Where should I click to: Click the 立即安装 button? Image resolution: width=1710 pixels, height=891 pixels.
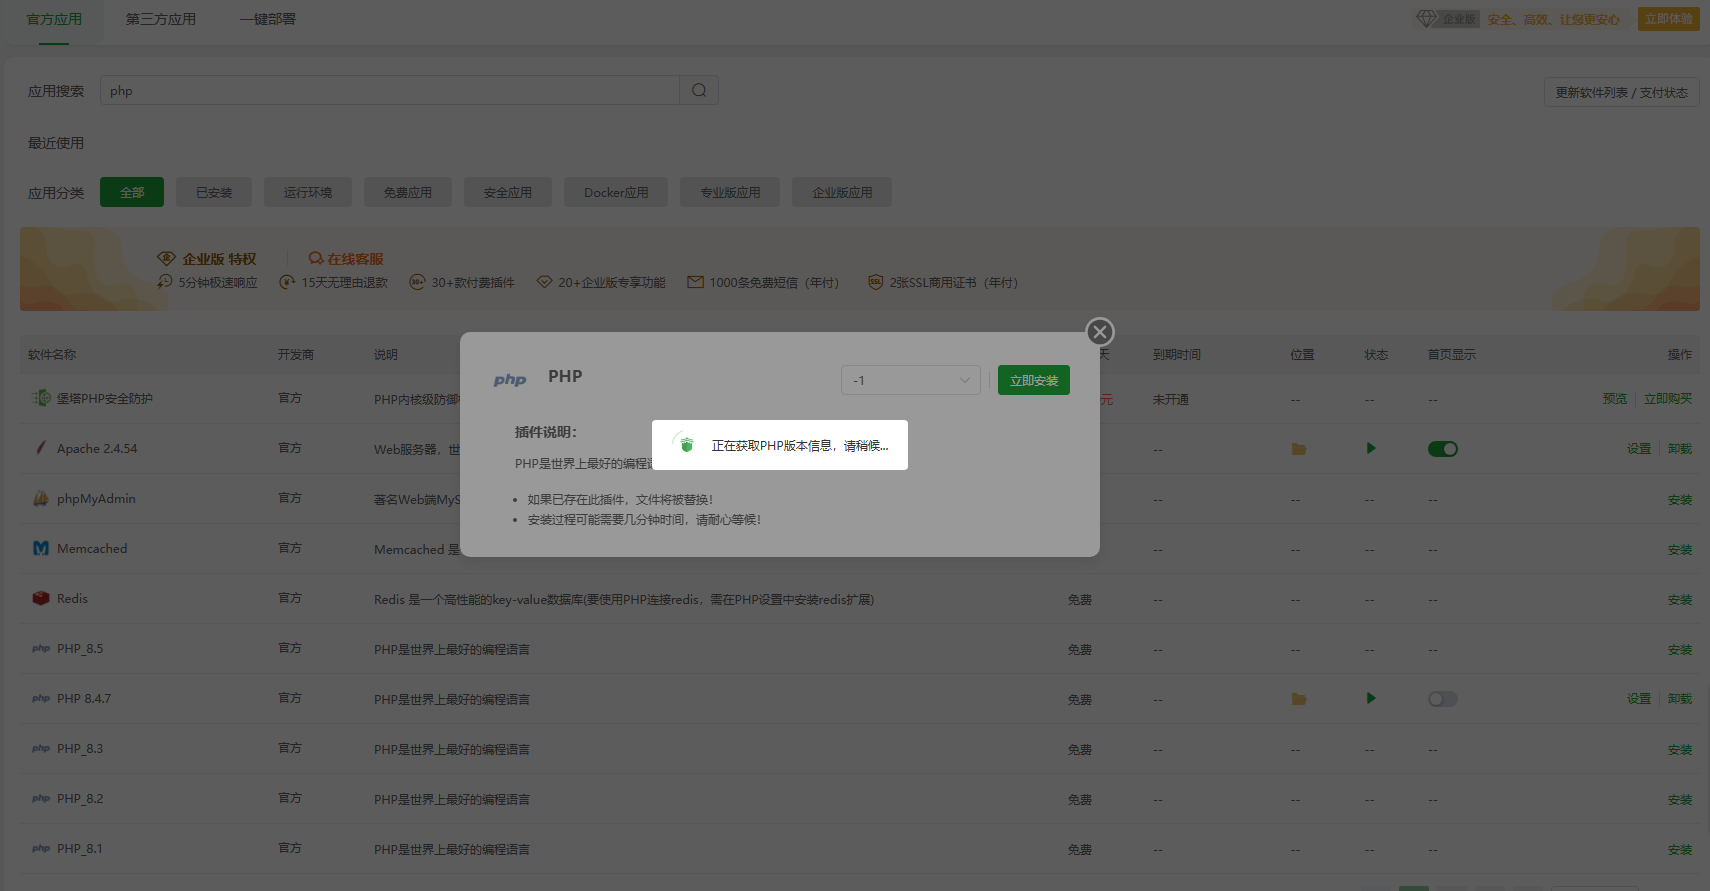click(x=1034, y=380)
